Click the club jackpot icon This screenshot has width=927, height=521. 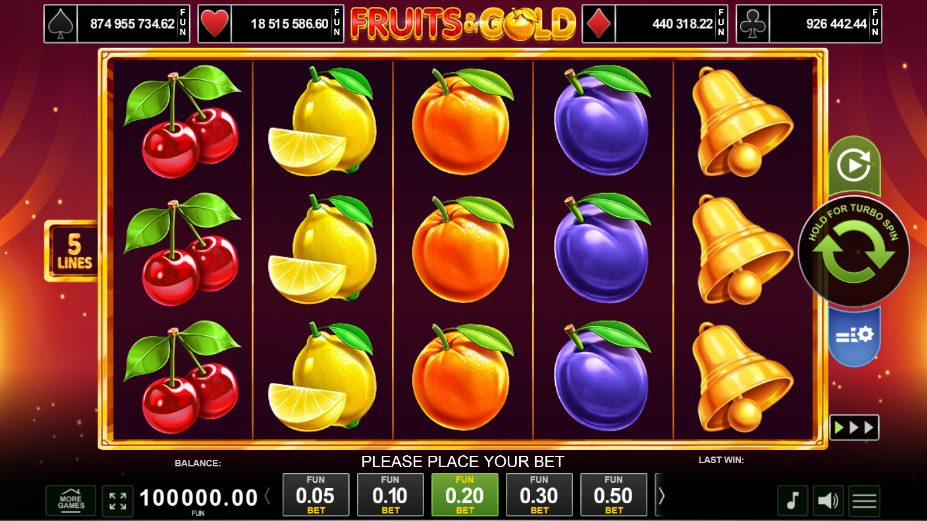753,24
